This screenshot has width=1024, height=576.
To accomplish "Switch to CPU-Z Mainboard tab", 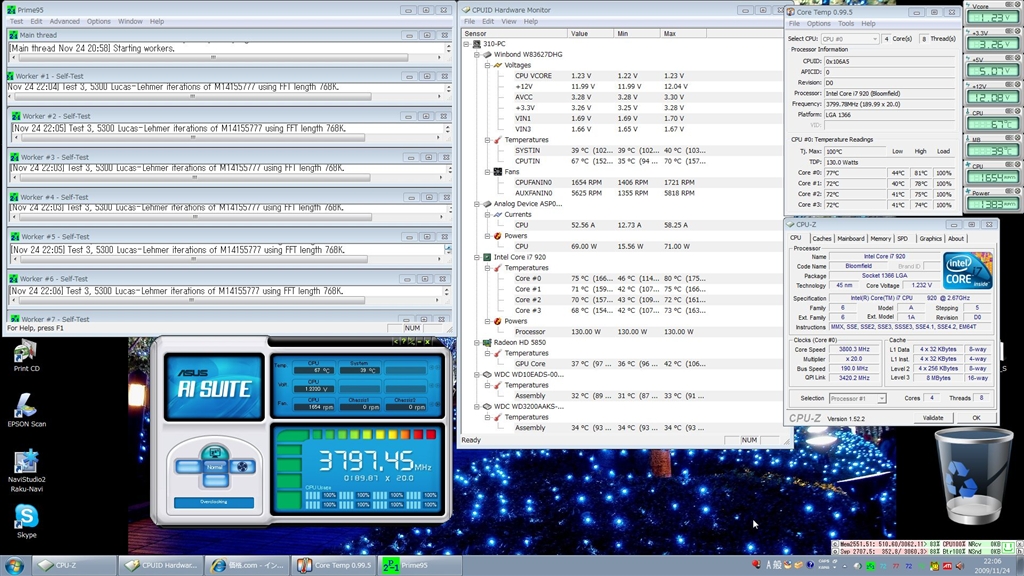I will (850, 239).
